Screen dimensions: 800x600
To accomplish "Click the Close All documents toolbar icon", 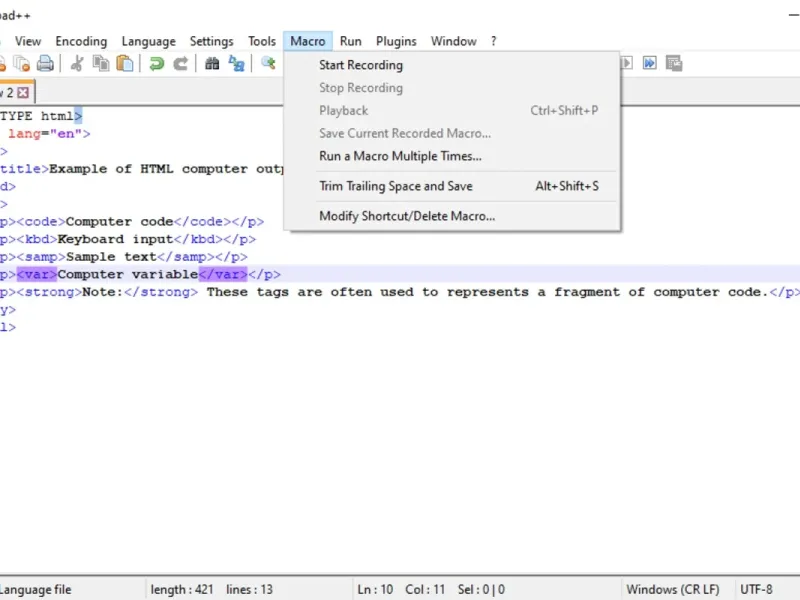I will click(21, 64).
